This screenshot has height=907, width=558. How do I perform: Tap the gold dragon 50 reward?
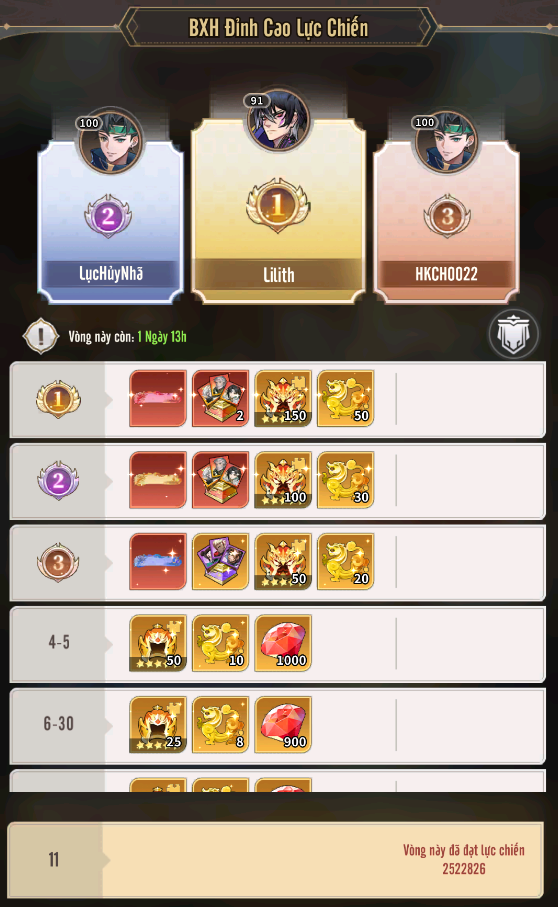(x=345, y=399)
